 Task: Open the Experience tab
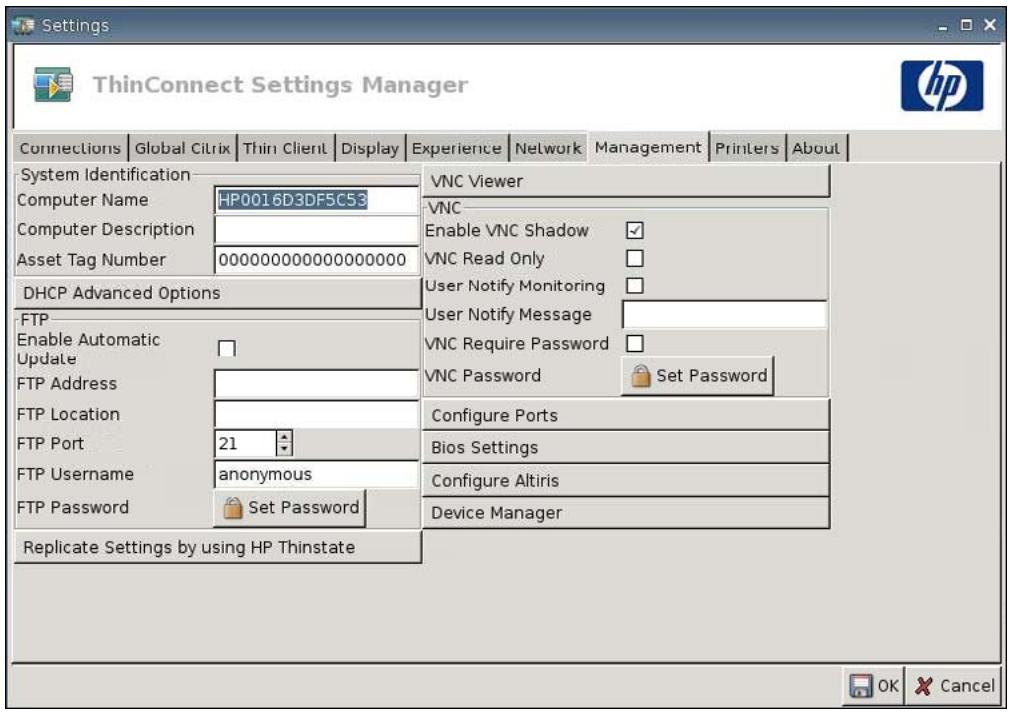click(x=456, y=148)
